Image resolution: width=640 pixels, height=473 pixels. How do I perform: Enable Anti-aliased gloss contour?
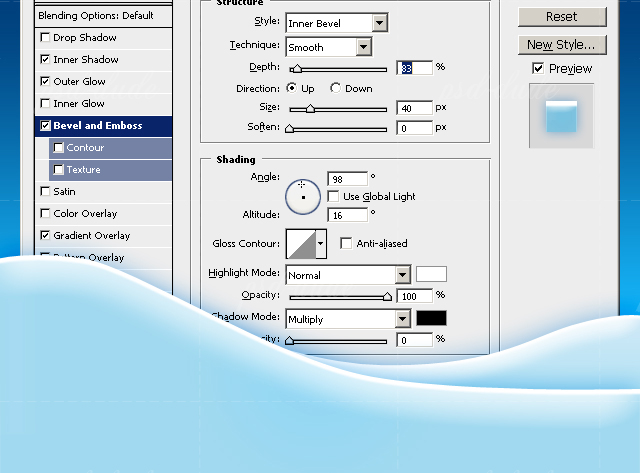(x=346, y=244)
